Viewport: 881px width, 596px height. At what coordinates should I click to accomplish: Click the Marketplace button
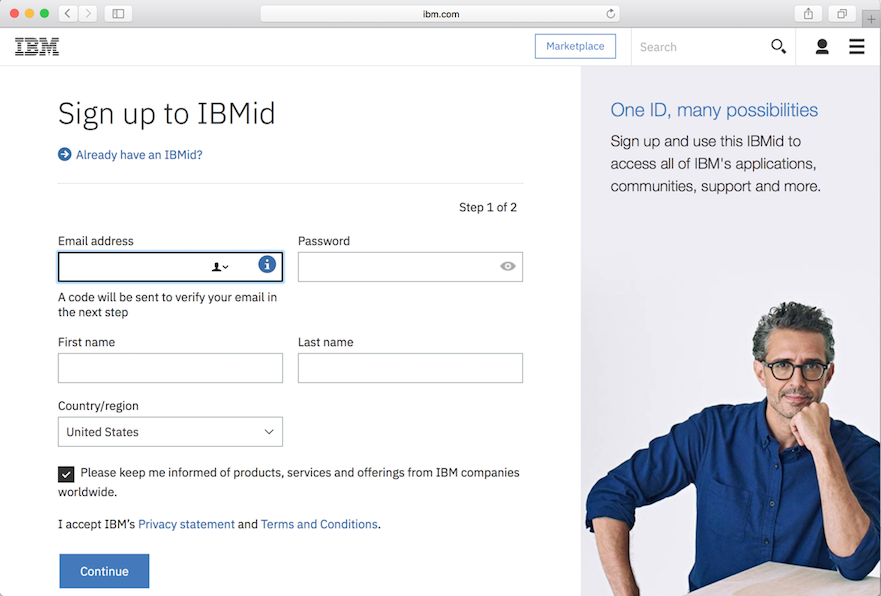(x=575, y=46)
